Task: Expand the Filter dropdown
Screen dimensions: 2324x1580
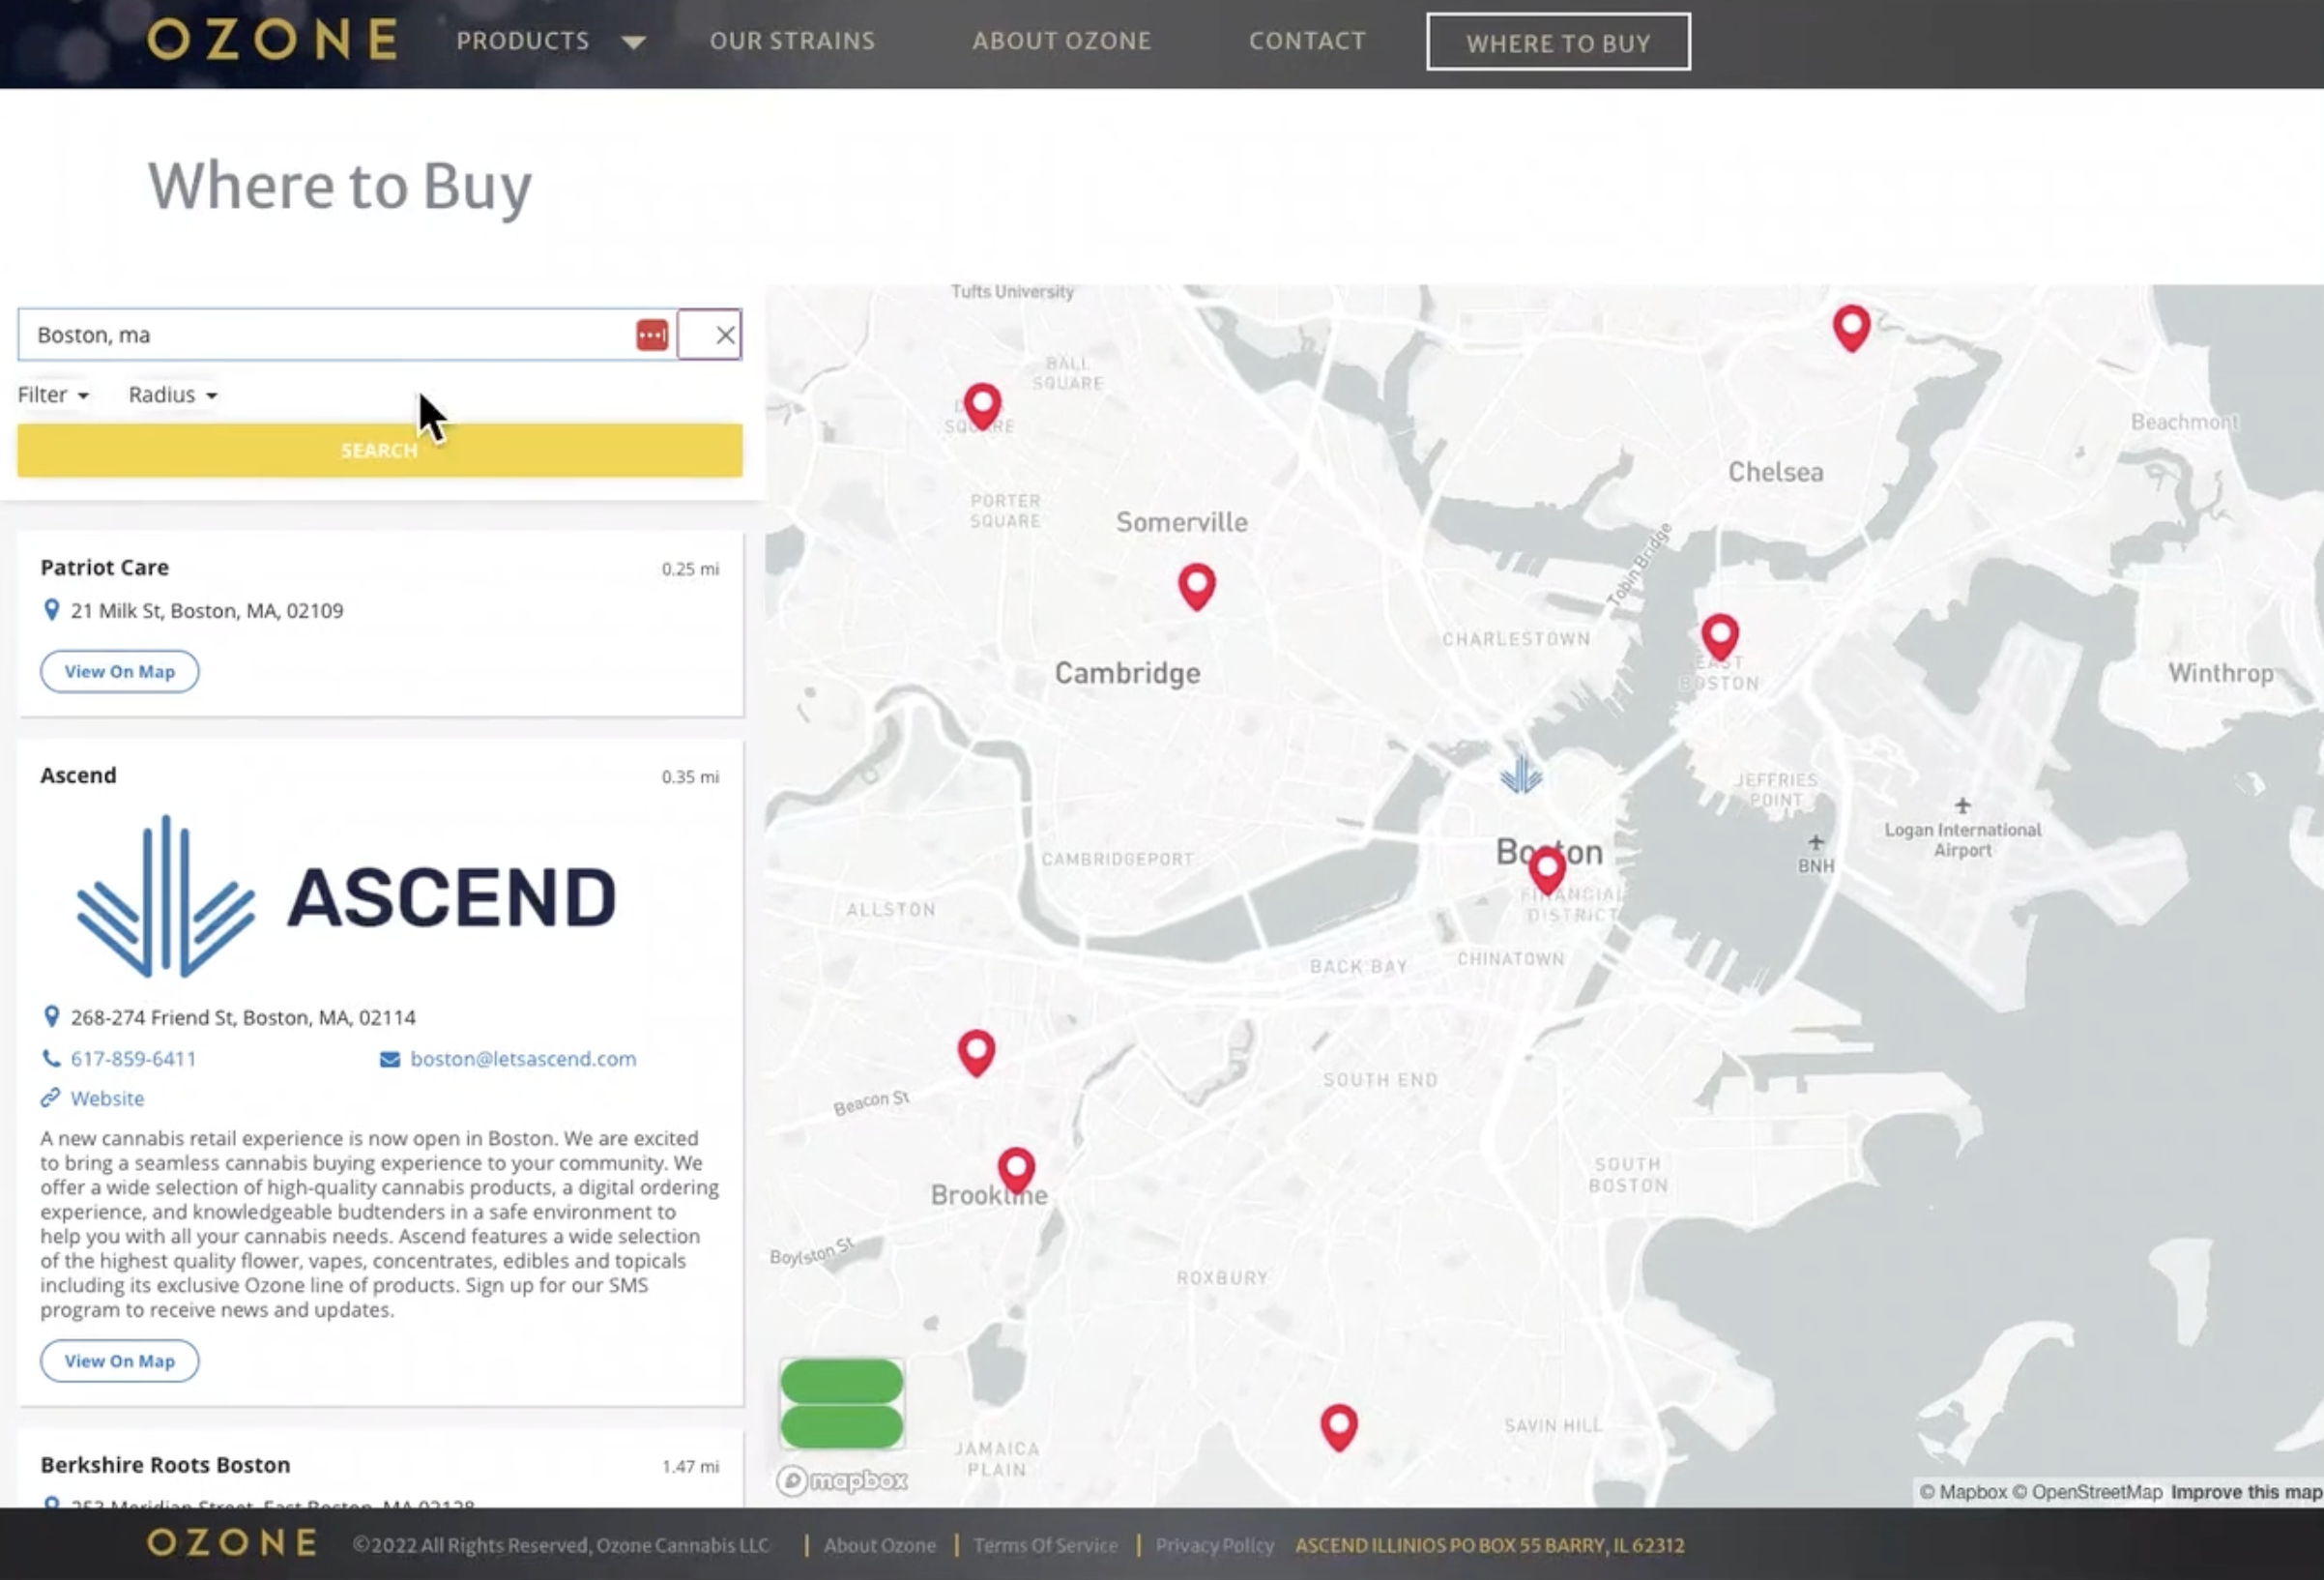Action: point(53,395)
